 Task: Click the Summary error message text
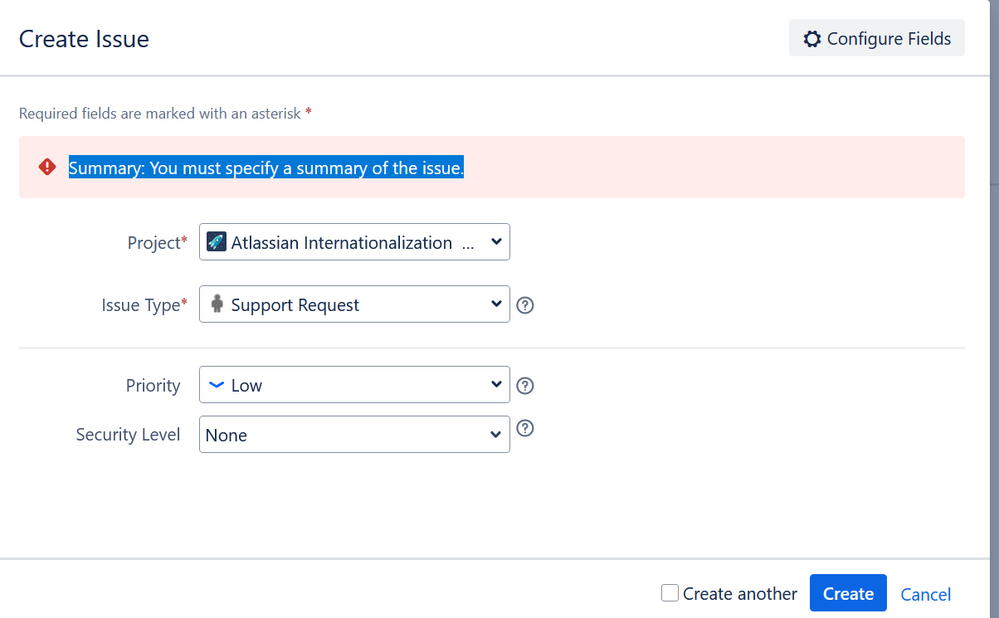[x=266, y=168]
